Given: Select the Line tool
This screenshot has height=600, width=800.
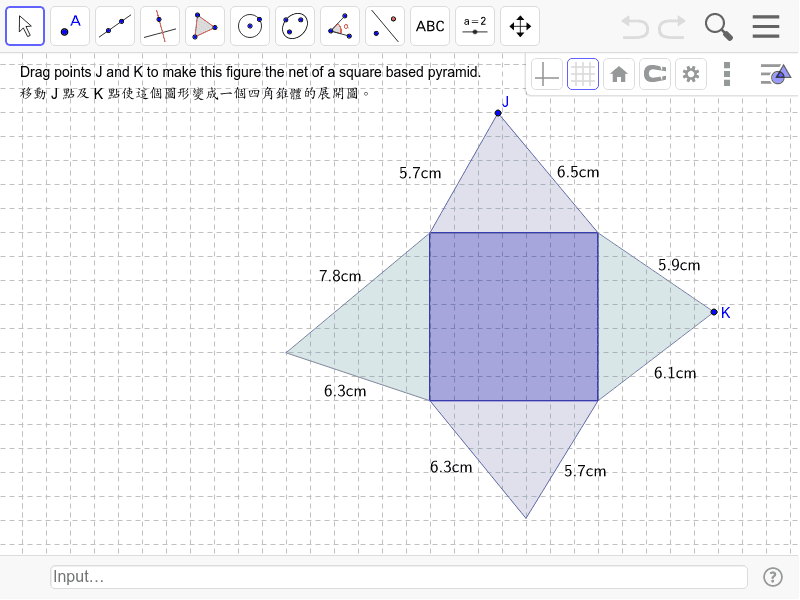Looking at the screenshot, I should pos(114,25).
